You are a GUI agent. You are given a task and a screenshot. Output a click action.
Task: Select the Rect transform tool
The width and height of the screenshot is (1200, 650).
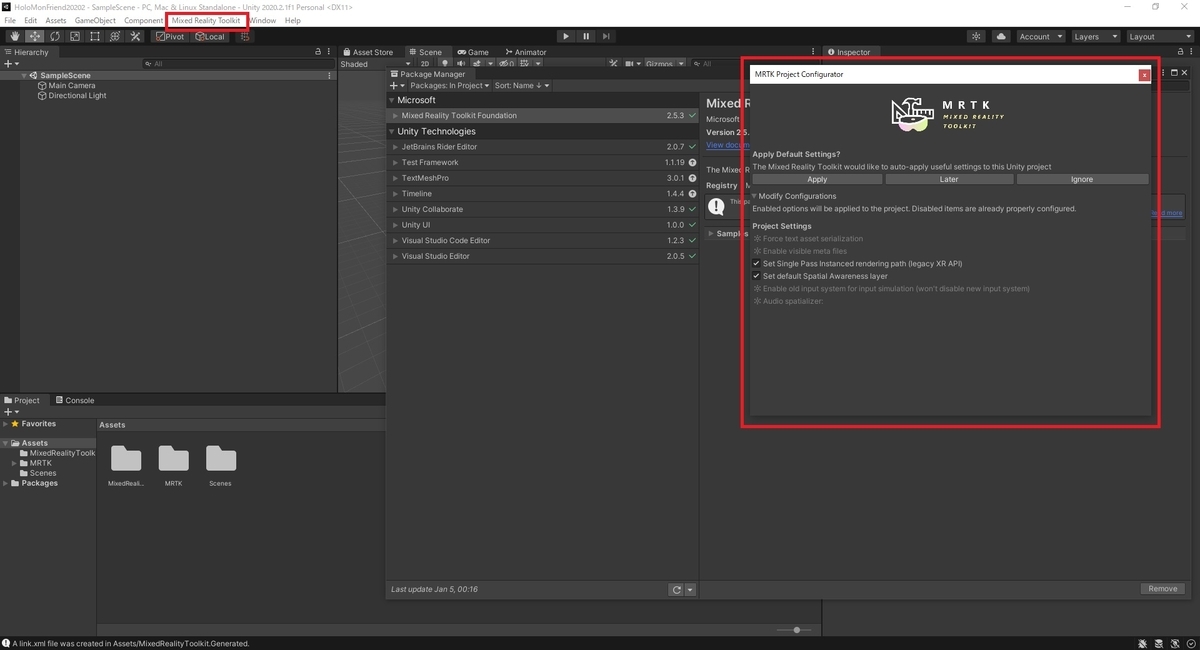click(x=94, y=36)
